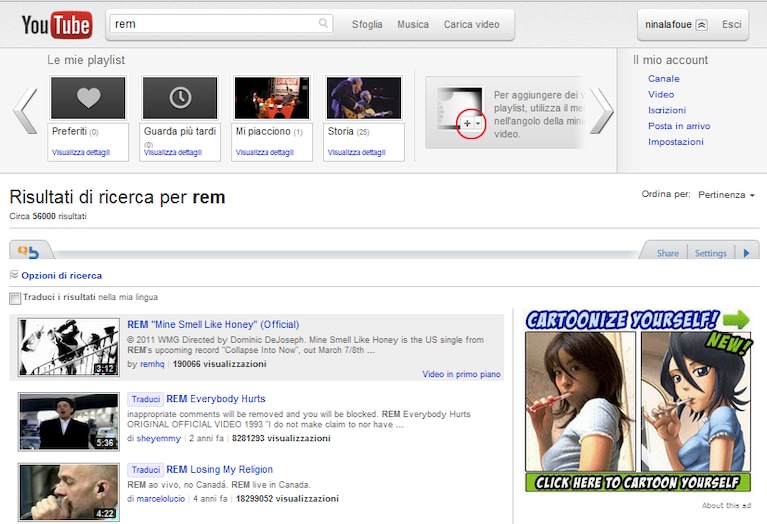
Task: Open Canale in Il mio account
Action: [664, 78]
